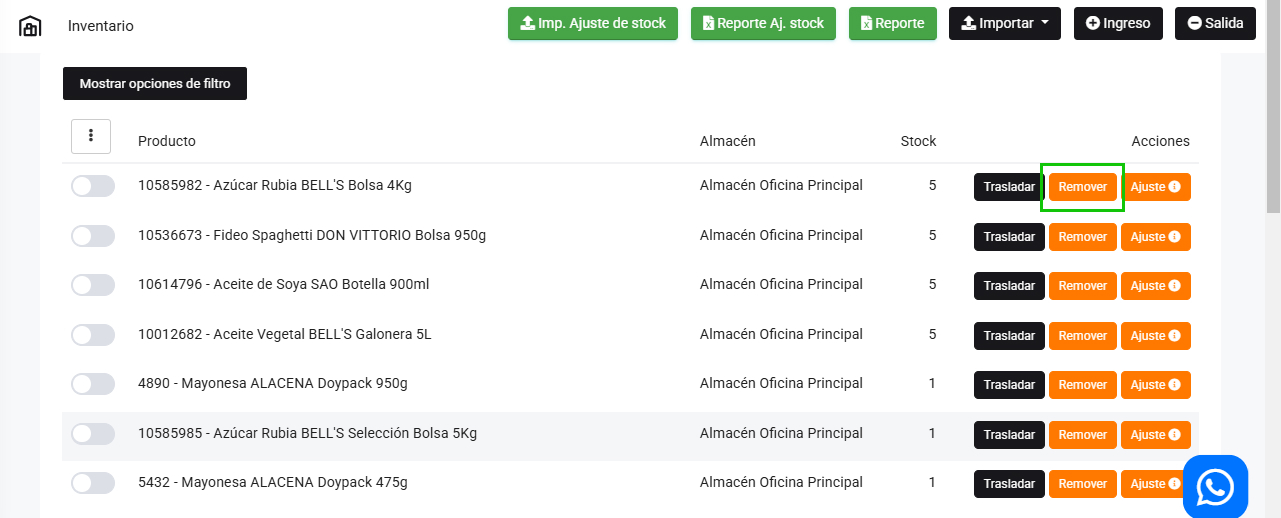Click the Producto column header
Viewport: 1281px width, 518px height.
click(x=167, y=141)
